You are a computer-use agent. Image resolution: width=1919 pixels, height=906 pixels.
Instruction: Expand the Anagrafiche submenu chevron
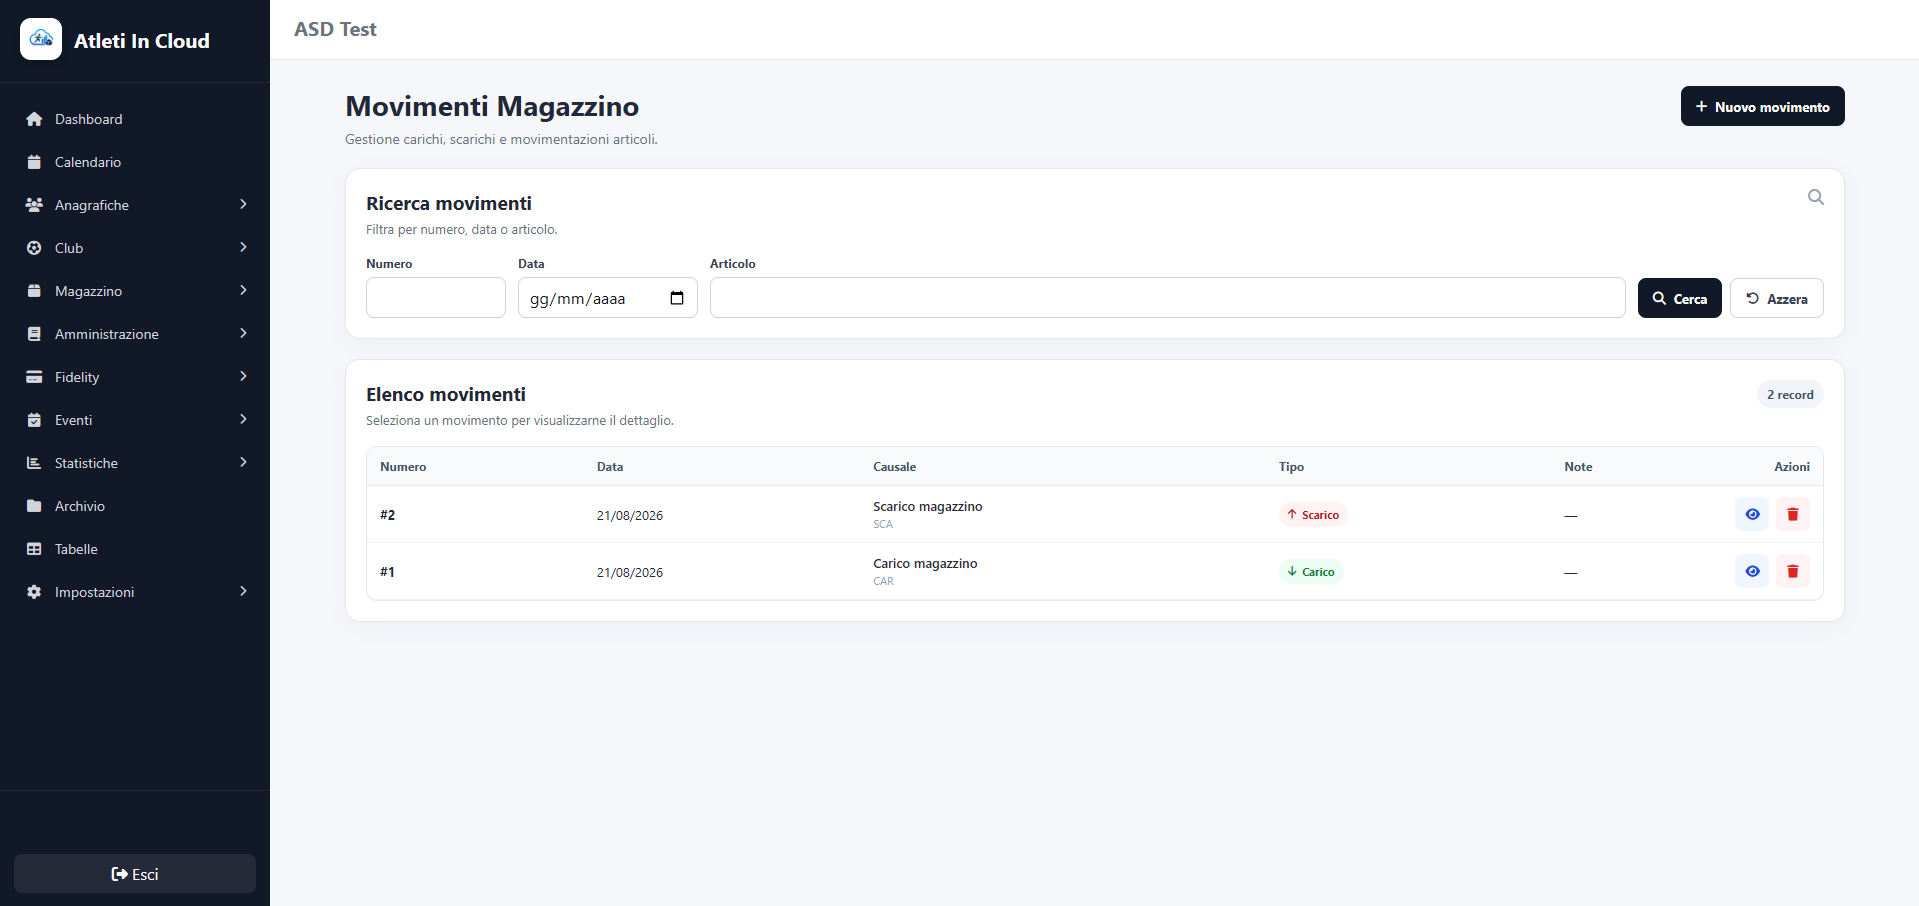coord(243,204)
